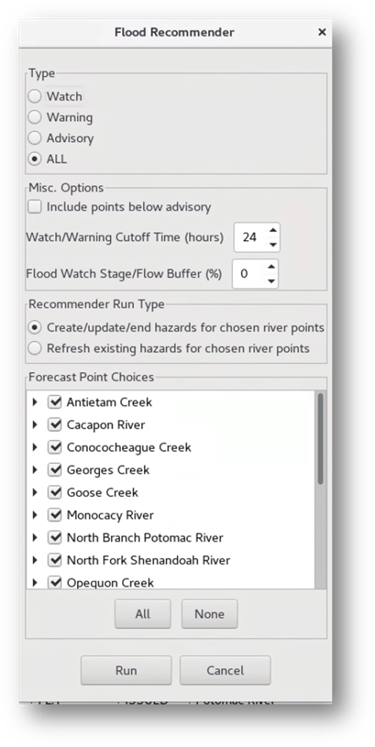Expand the Conococheague Creek tree node
This screenshot has height=747, width=375.
click(34, 447)
